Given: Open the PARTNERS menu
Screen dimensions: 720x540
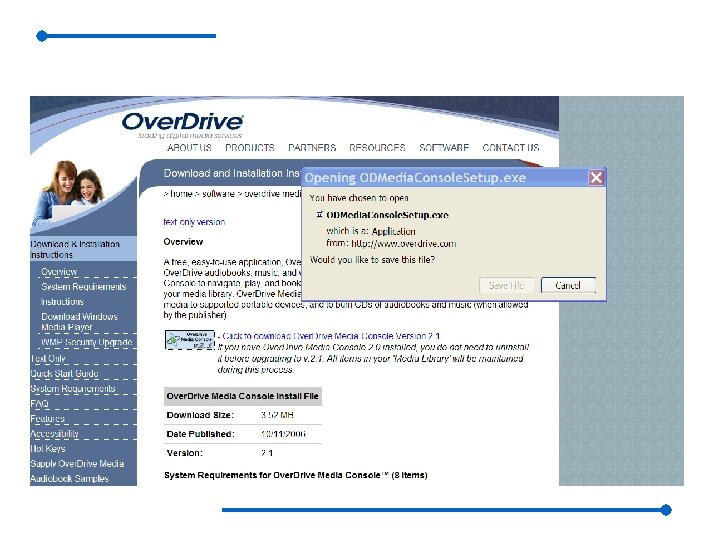Looking at the screenshot, I should pyautogui.click(x=312, y=147).
